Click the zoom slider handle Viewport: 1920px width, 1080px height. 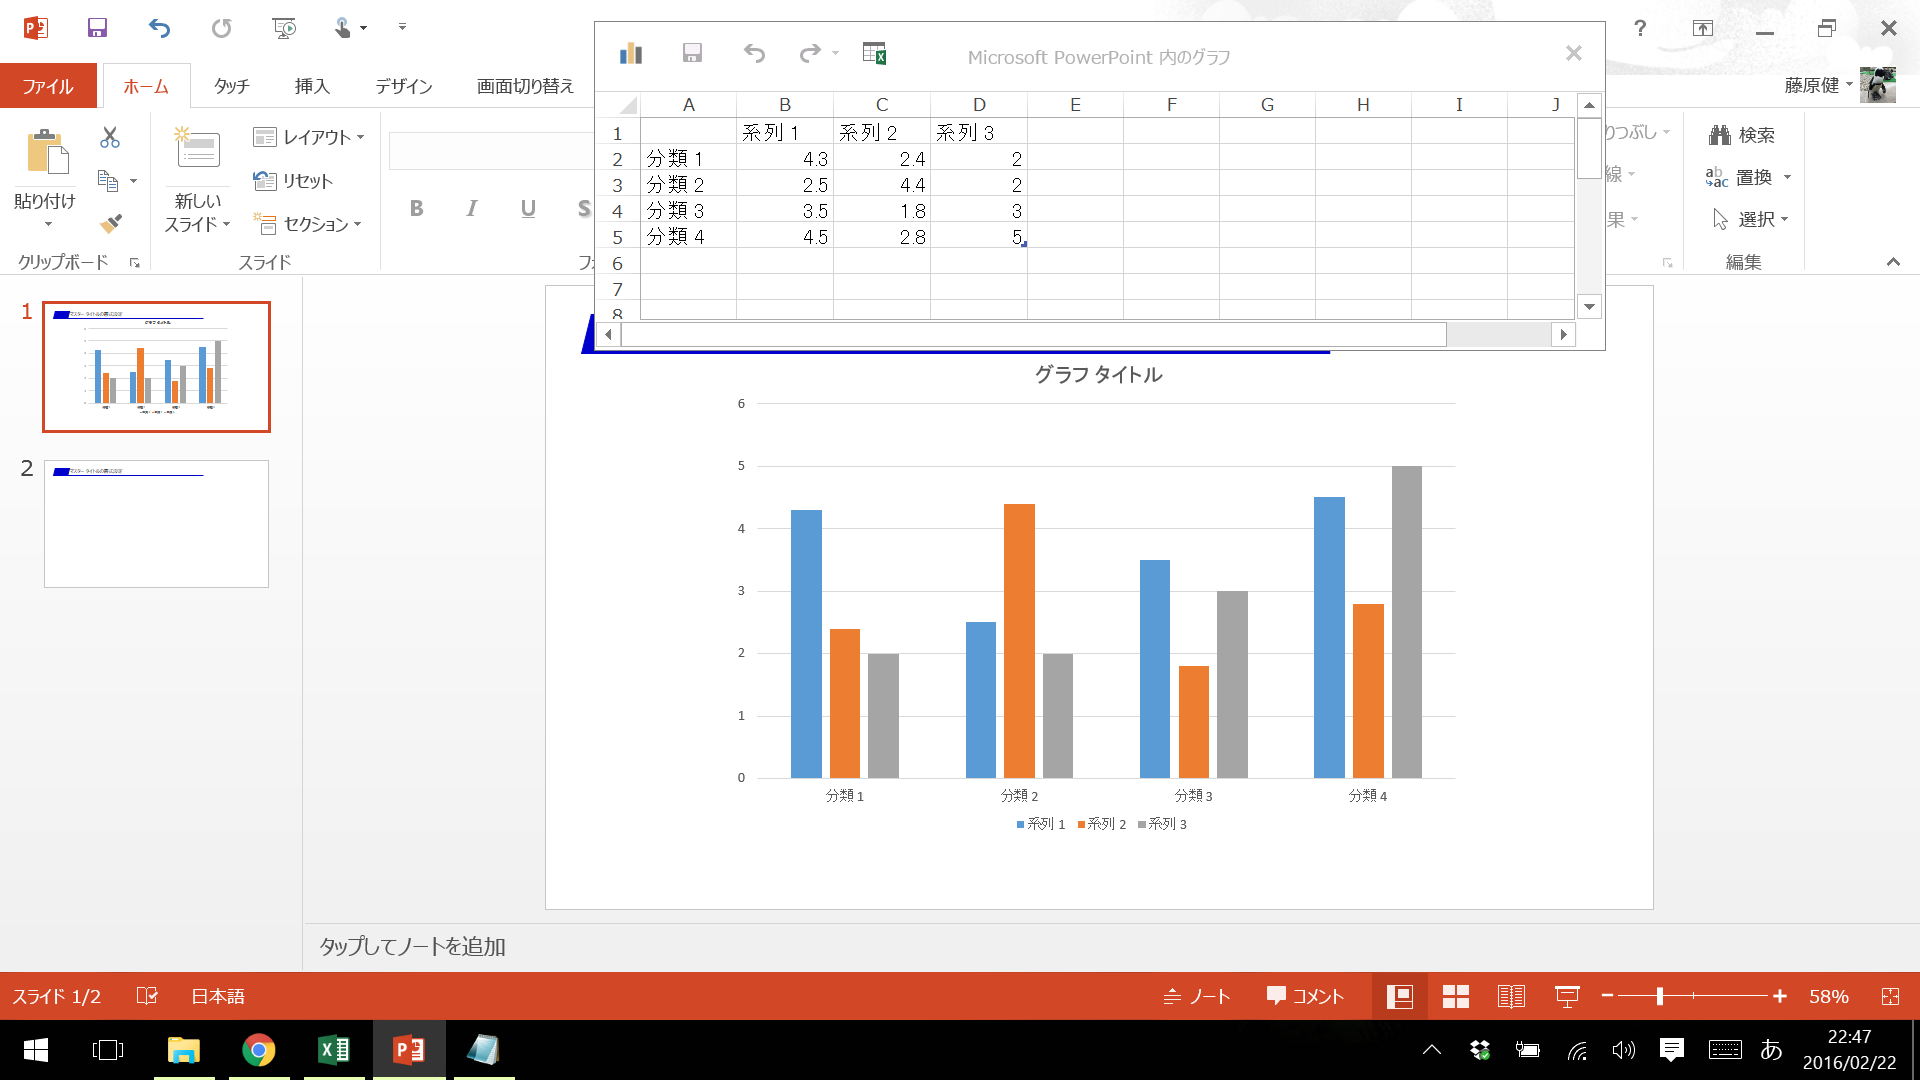[1659, 996]
